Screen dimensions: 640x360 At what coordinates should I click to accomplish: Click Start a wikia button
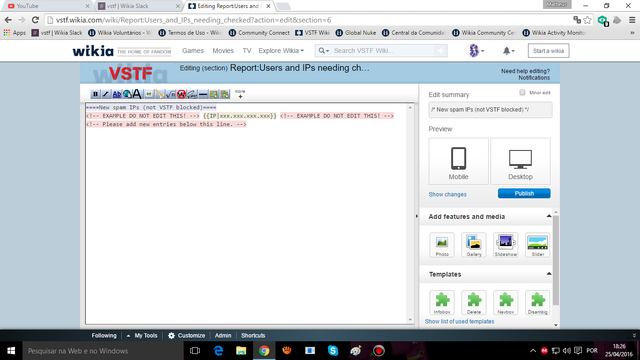(548, 51)
